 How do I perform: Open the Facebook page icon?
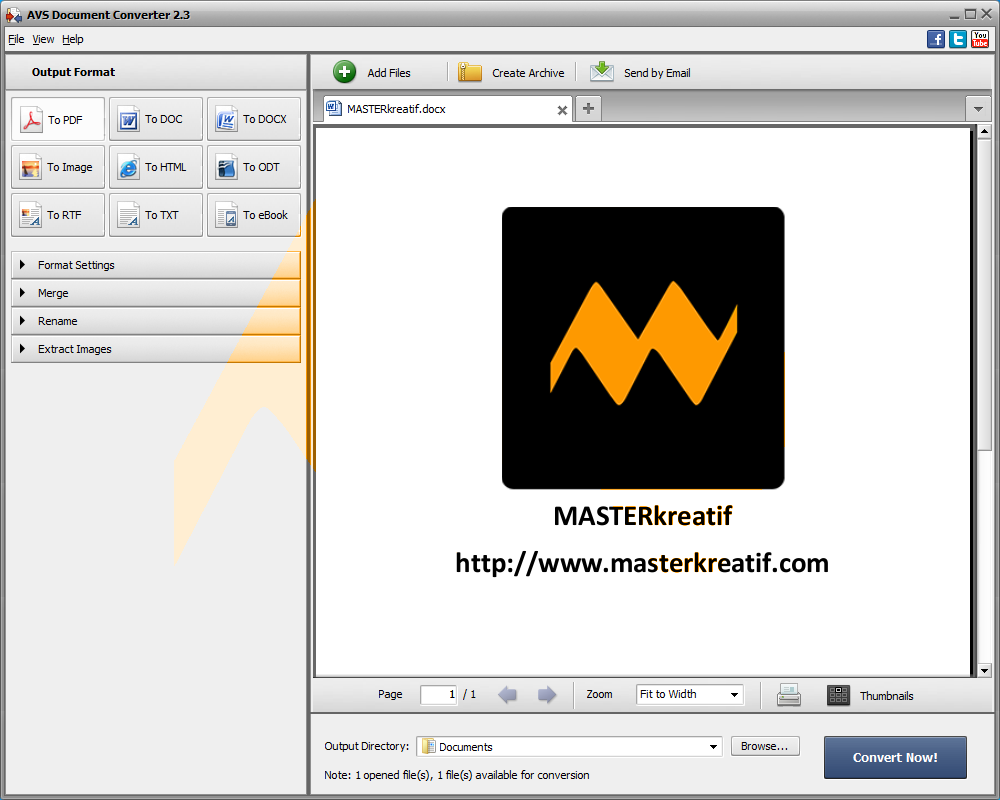[x=936, y=39]
